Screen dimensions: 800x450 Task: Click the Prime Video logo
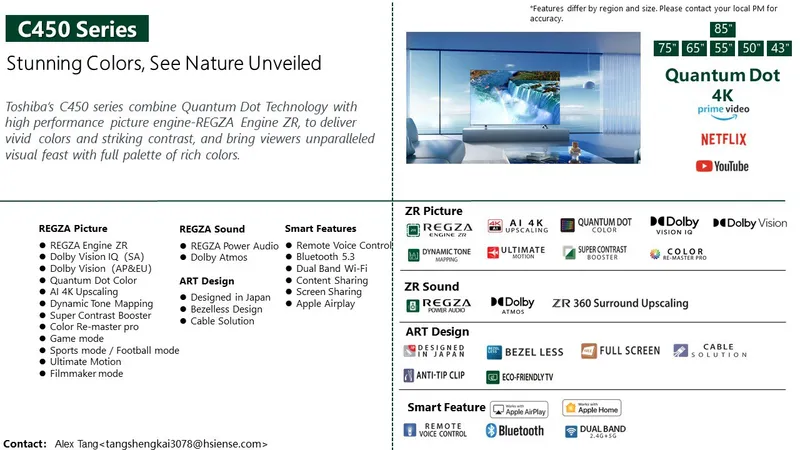[723, 112]
